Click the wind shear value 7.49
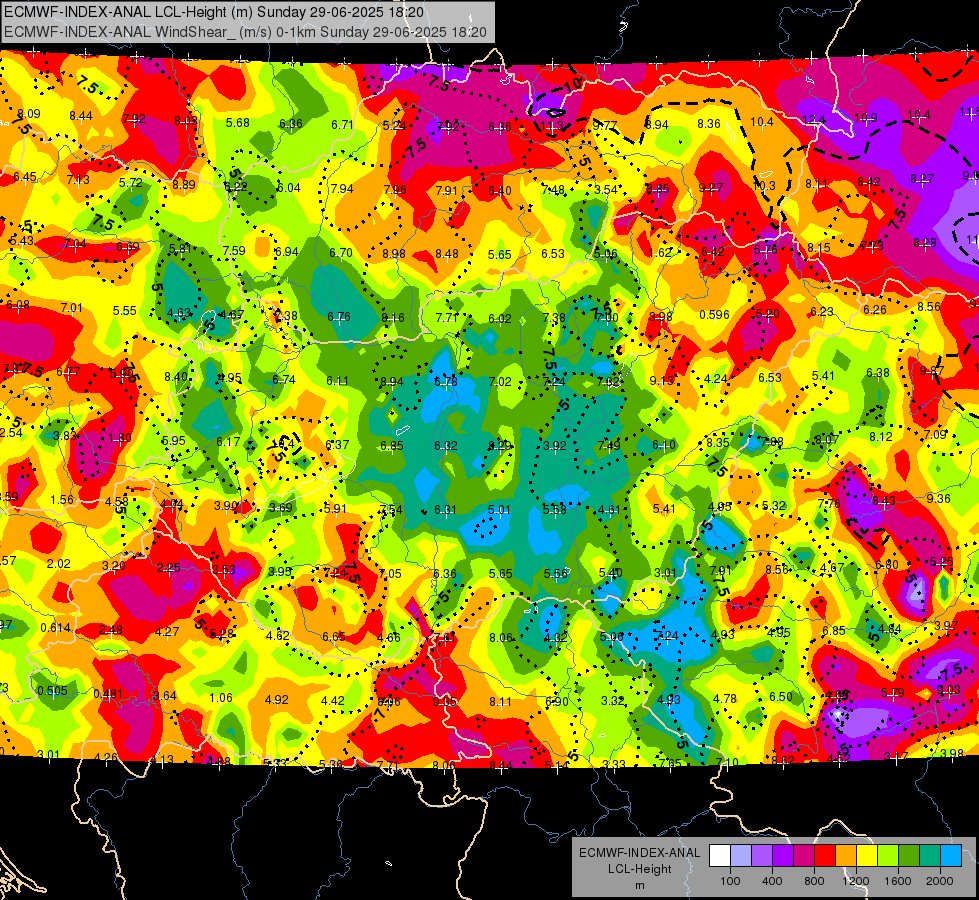 (x=609, y=445)
